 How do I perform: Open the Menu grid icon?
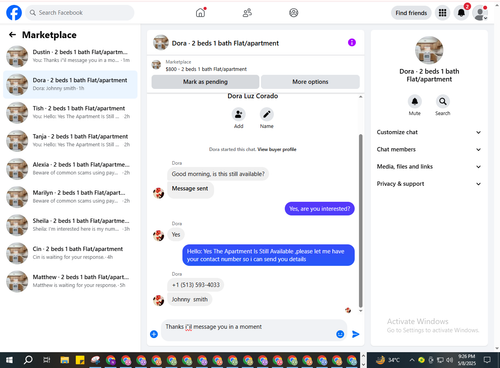coord(442,13)
